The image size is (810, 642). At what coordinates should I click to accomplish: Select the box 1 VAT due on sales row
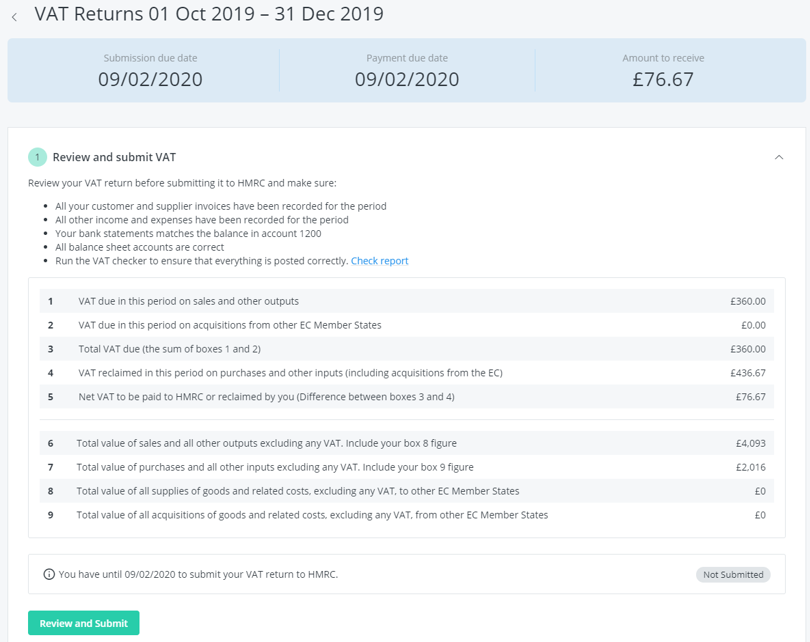click(405, 301)
